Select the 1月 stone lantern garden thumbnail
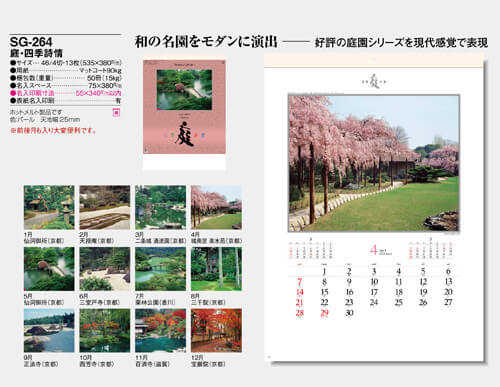The width and height of the screenshot is (500, 387). click(49, 207)
